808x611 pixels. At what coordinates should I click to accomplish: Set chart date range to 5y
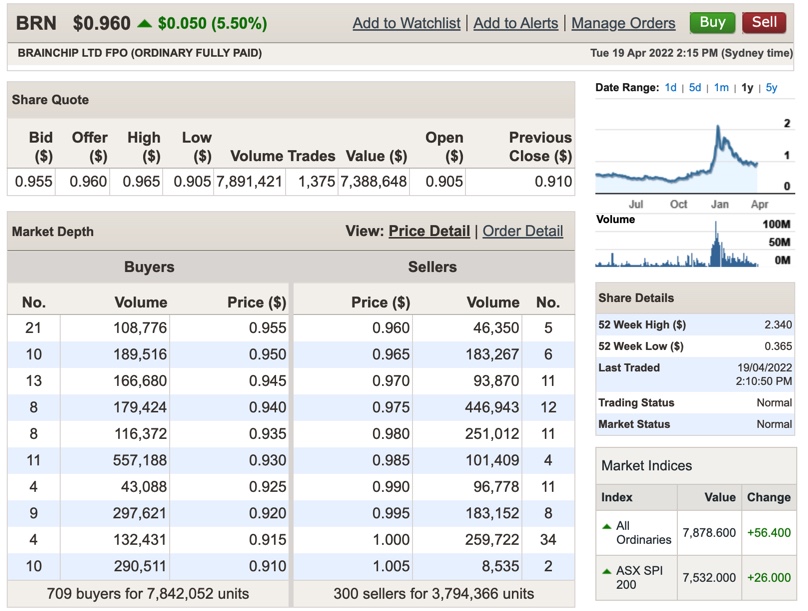[771, 88]
